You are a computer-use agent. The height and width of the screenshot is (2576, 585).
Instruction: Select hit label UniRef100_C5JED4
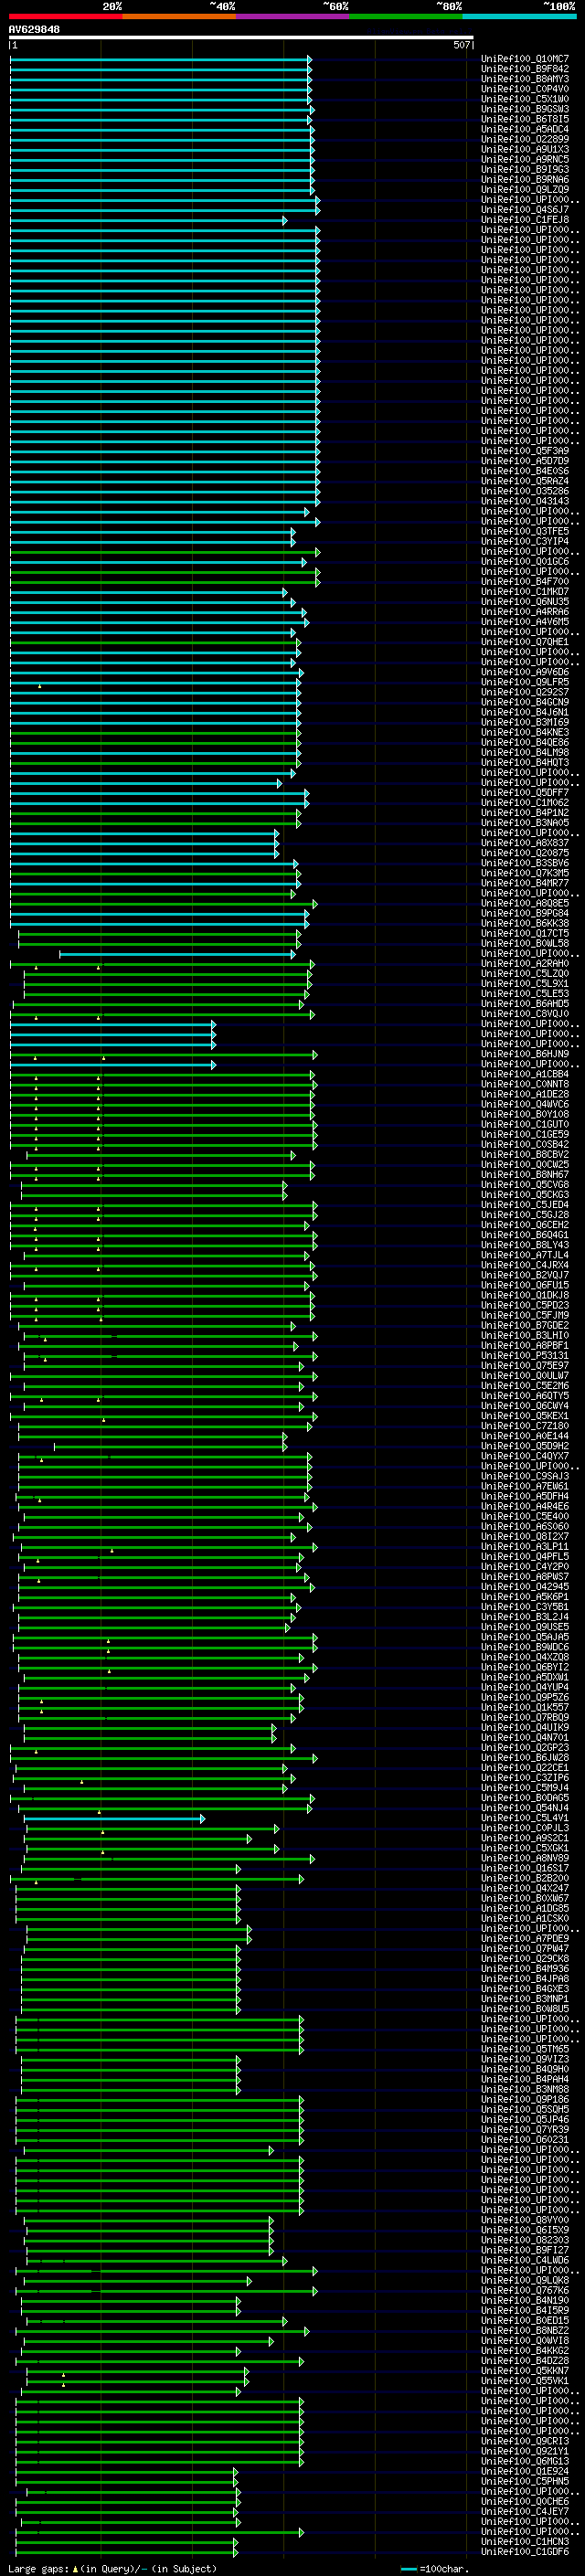[x=525, y=1205]
